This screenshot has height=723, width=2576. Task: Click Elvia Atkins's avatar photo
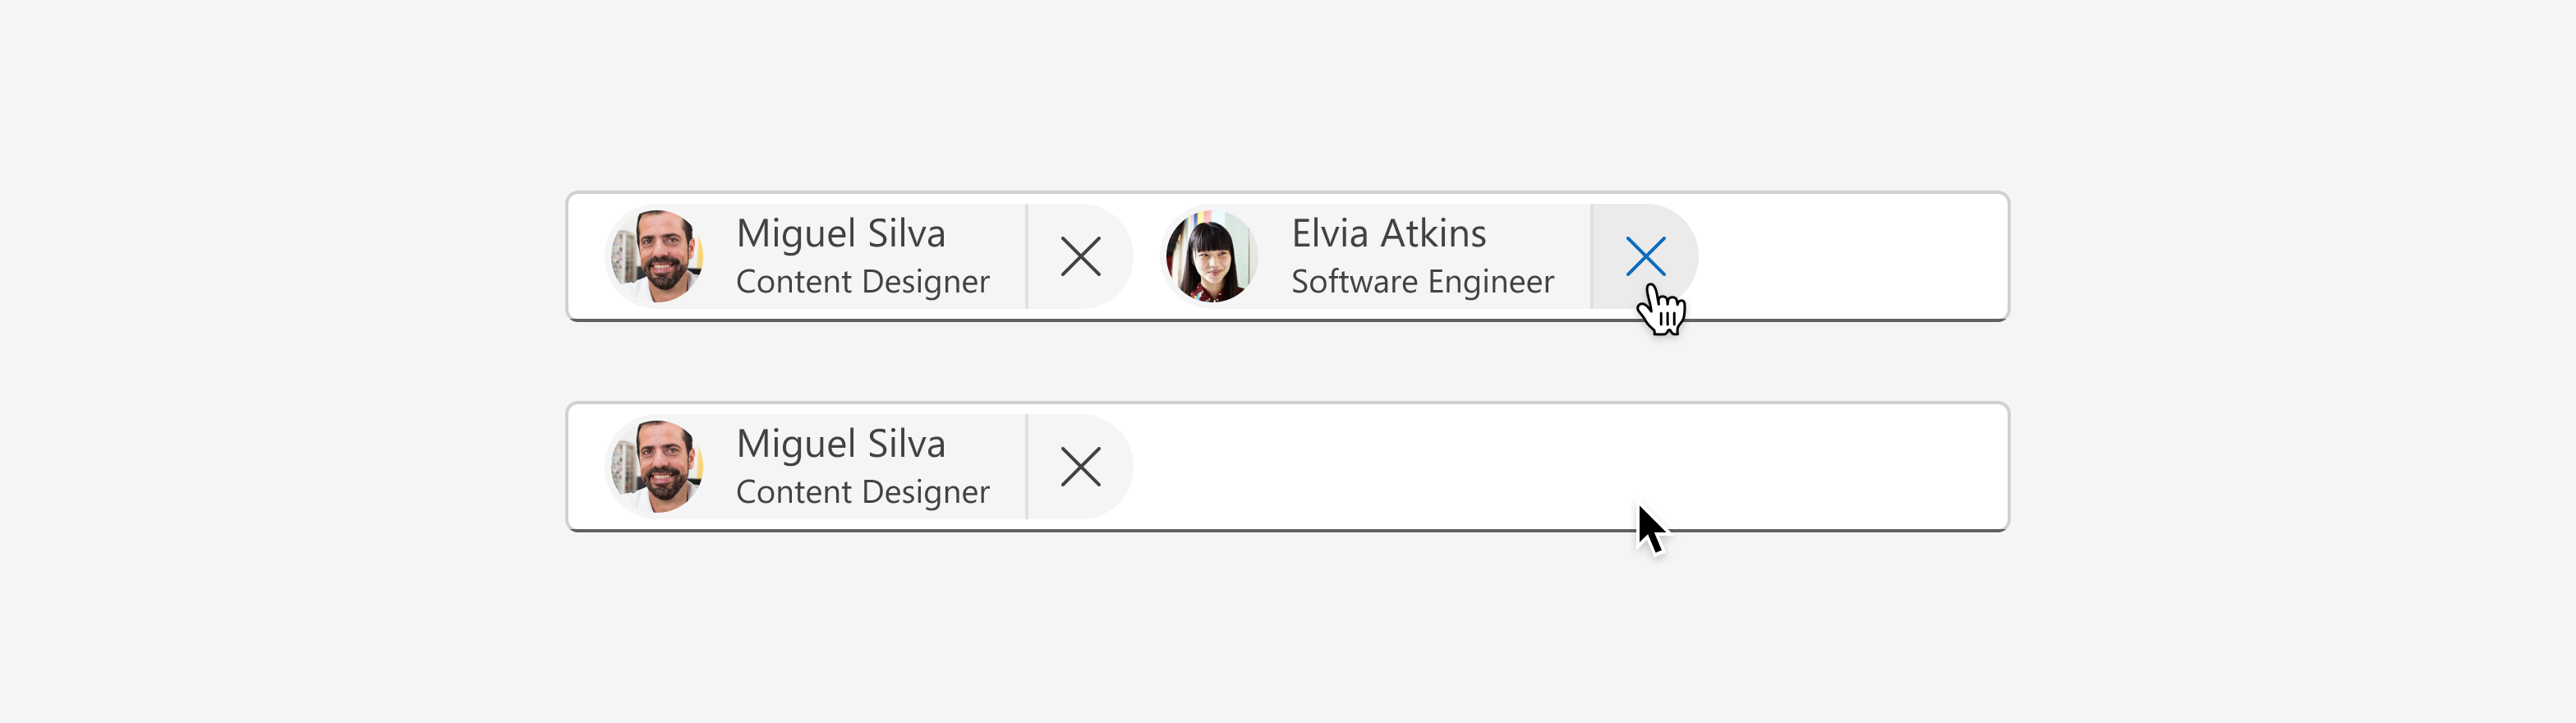[1210, 257]
